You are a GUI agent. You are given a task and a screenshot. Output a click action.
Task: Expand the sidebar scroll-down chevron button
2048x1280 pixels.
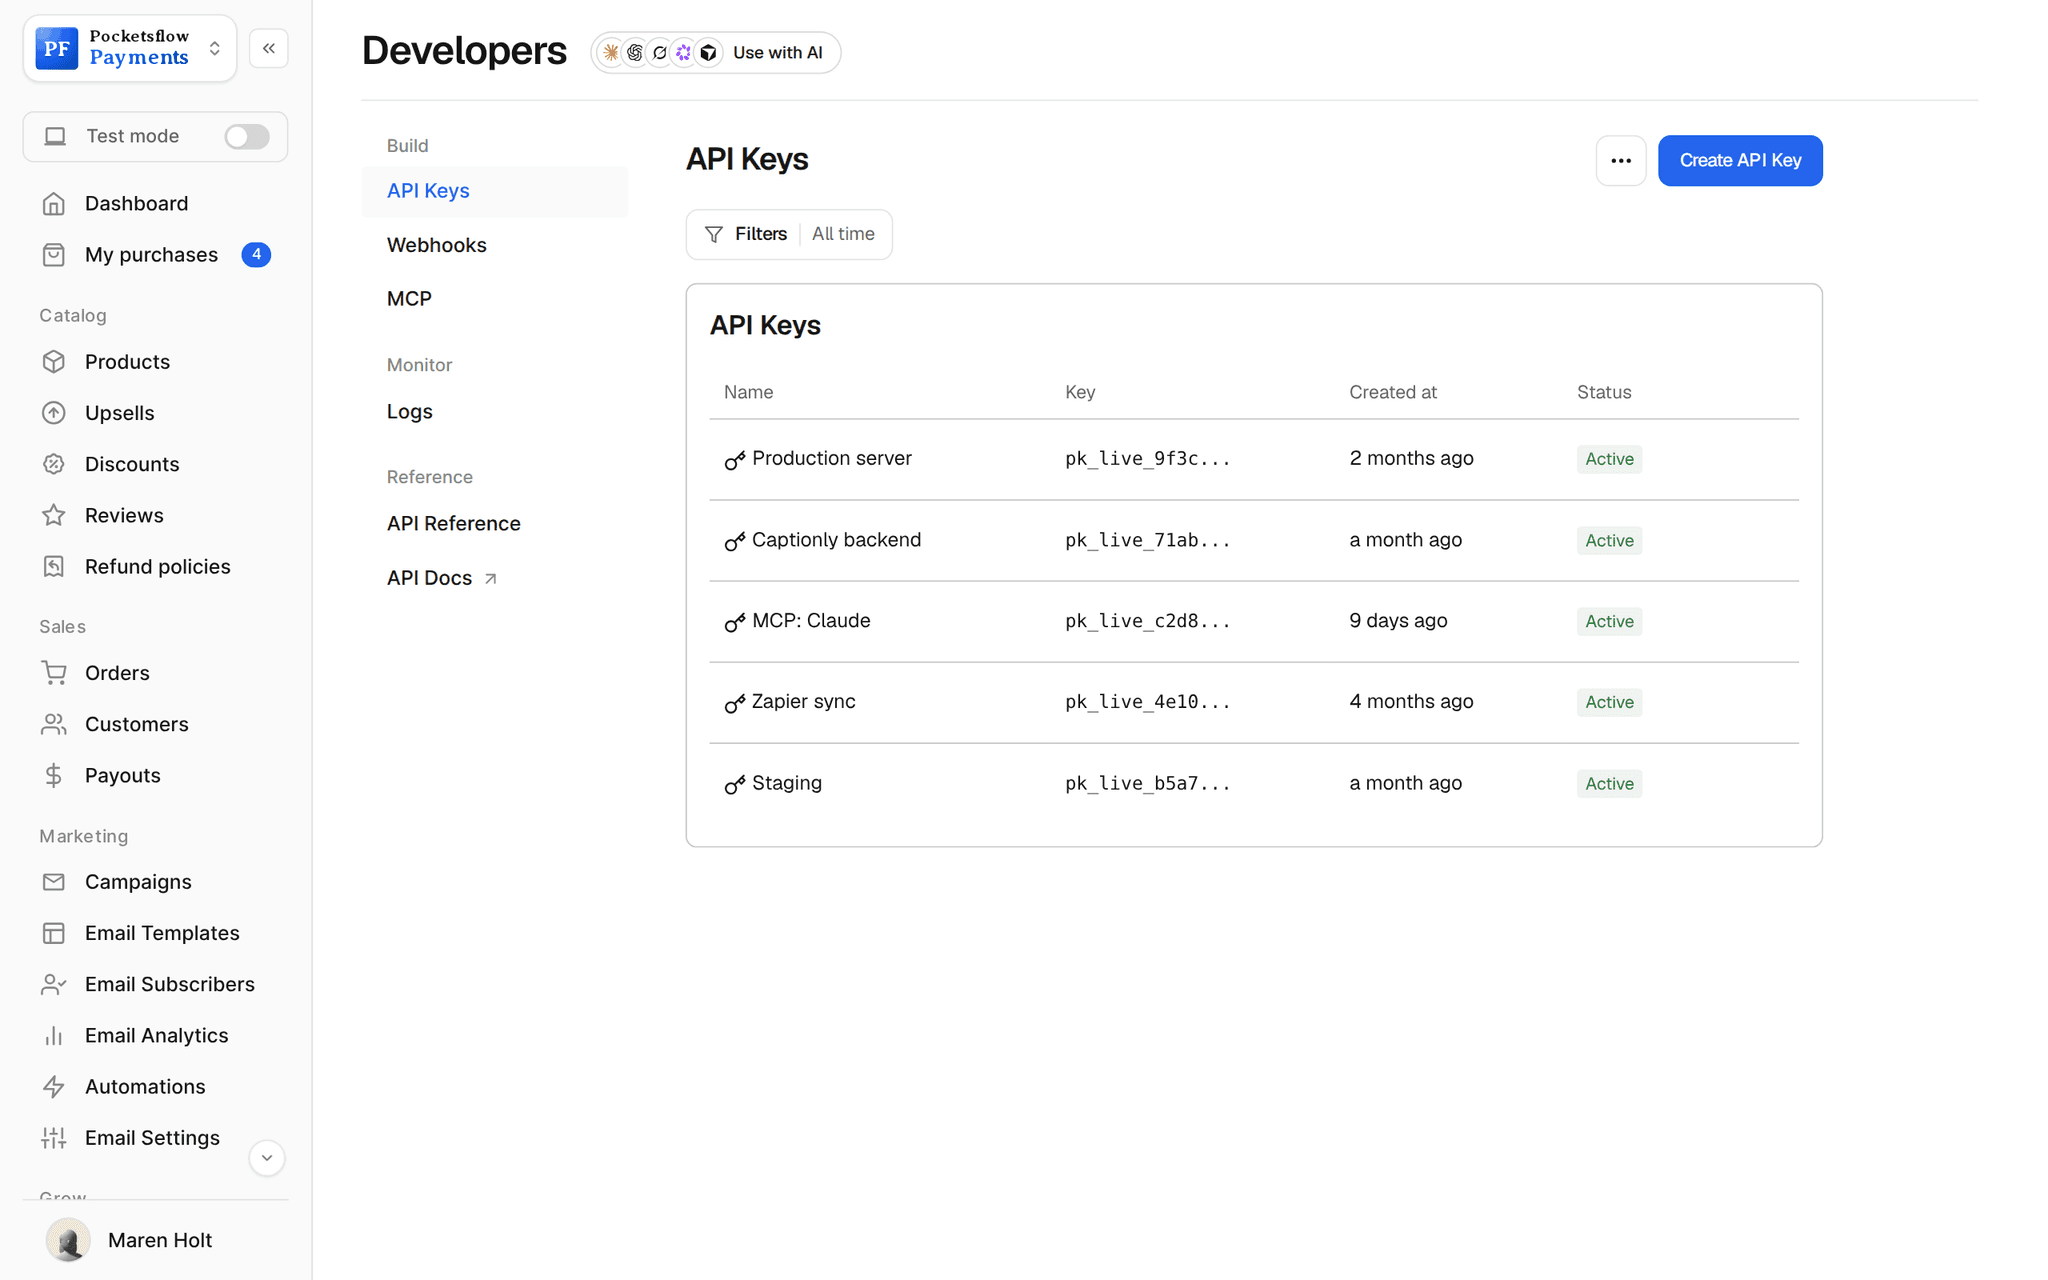(267, 1158)
